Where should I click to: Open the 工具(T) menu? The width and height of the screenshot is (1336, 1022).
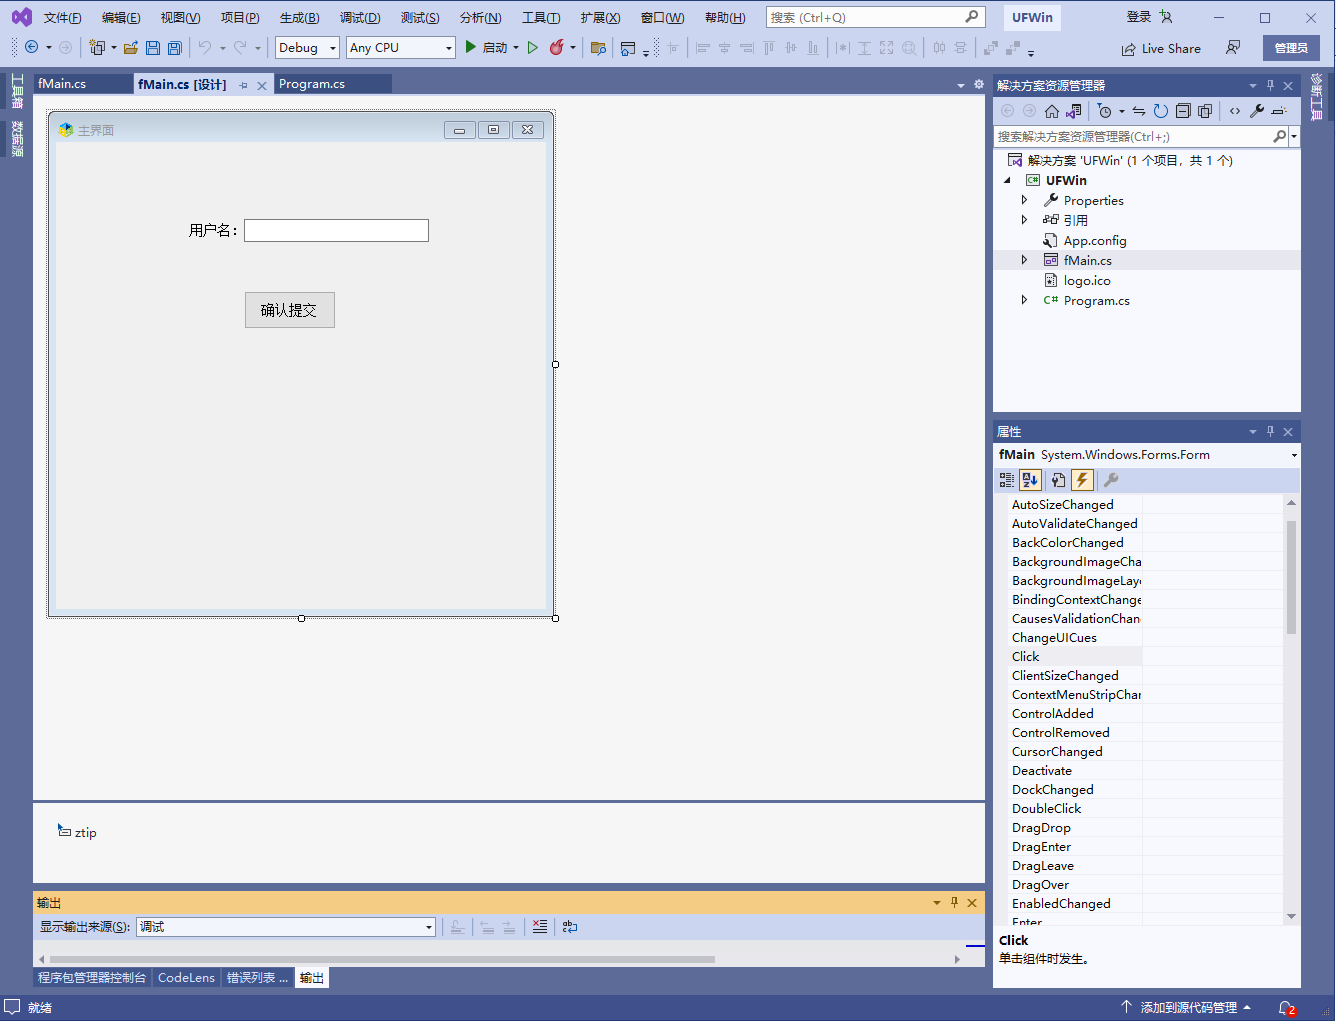541,18
